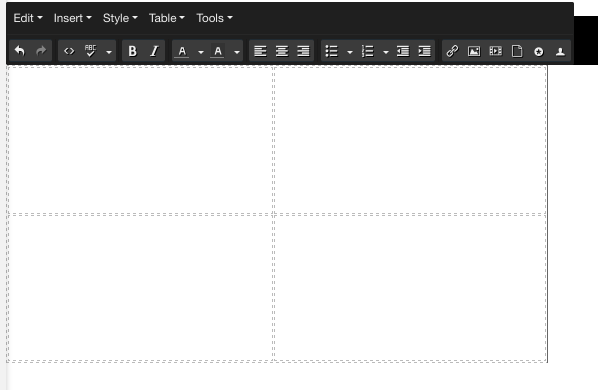Insert media with the film icon
The width and height of the screenshot is (598, 390).
[x=495, y=51]
